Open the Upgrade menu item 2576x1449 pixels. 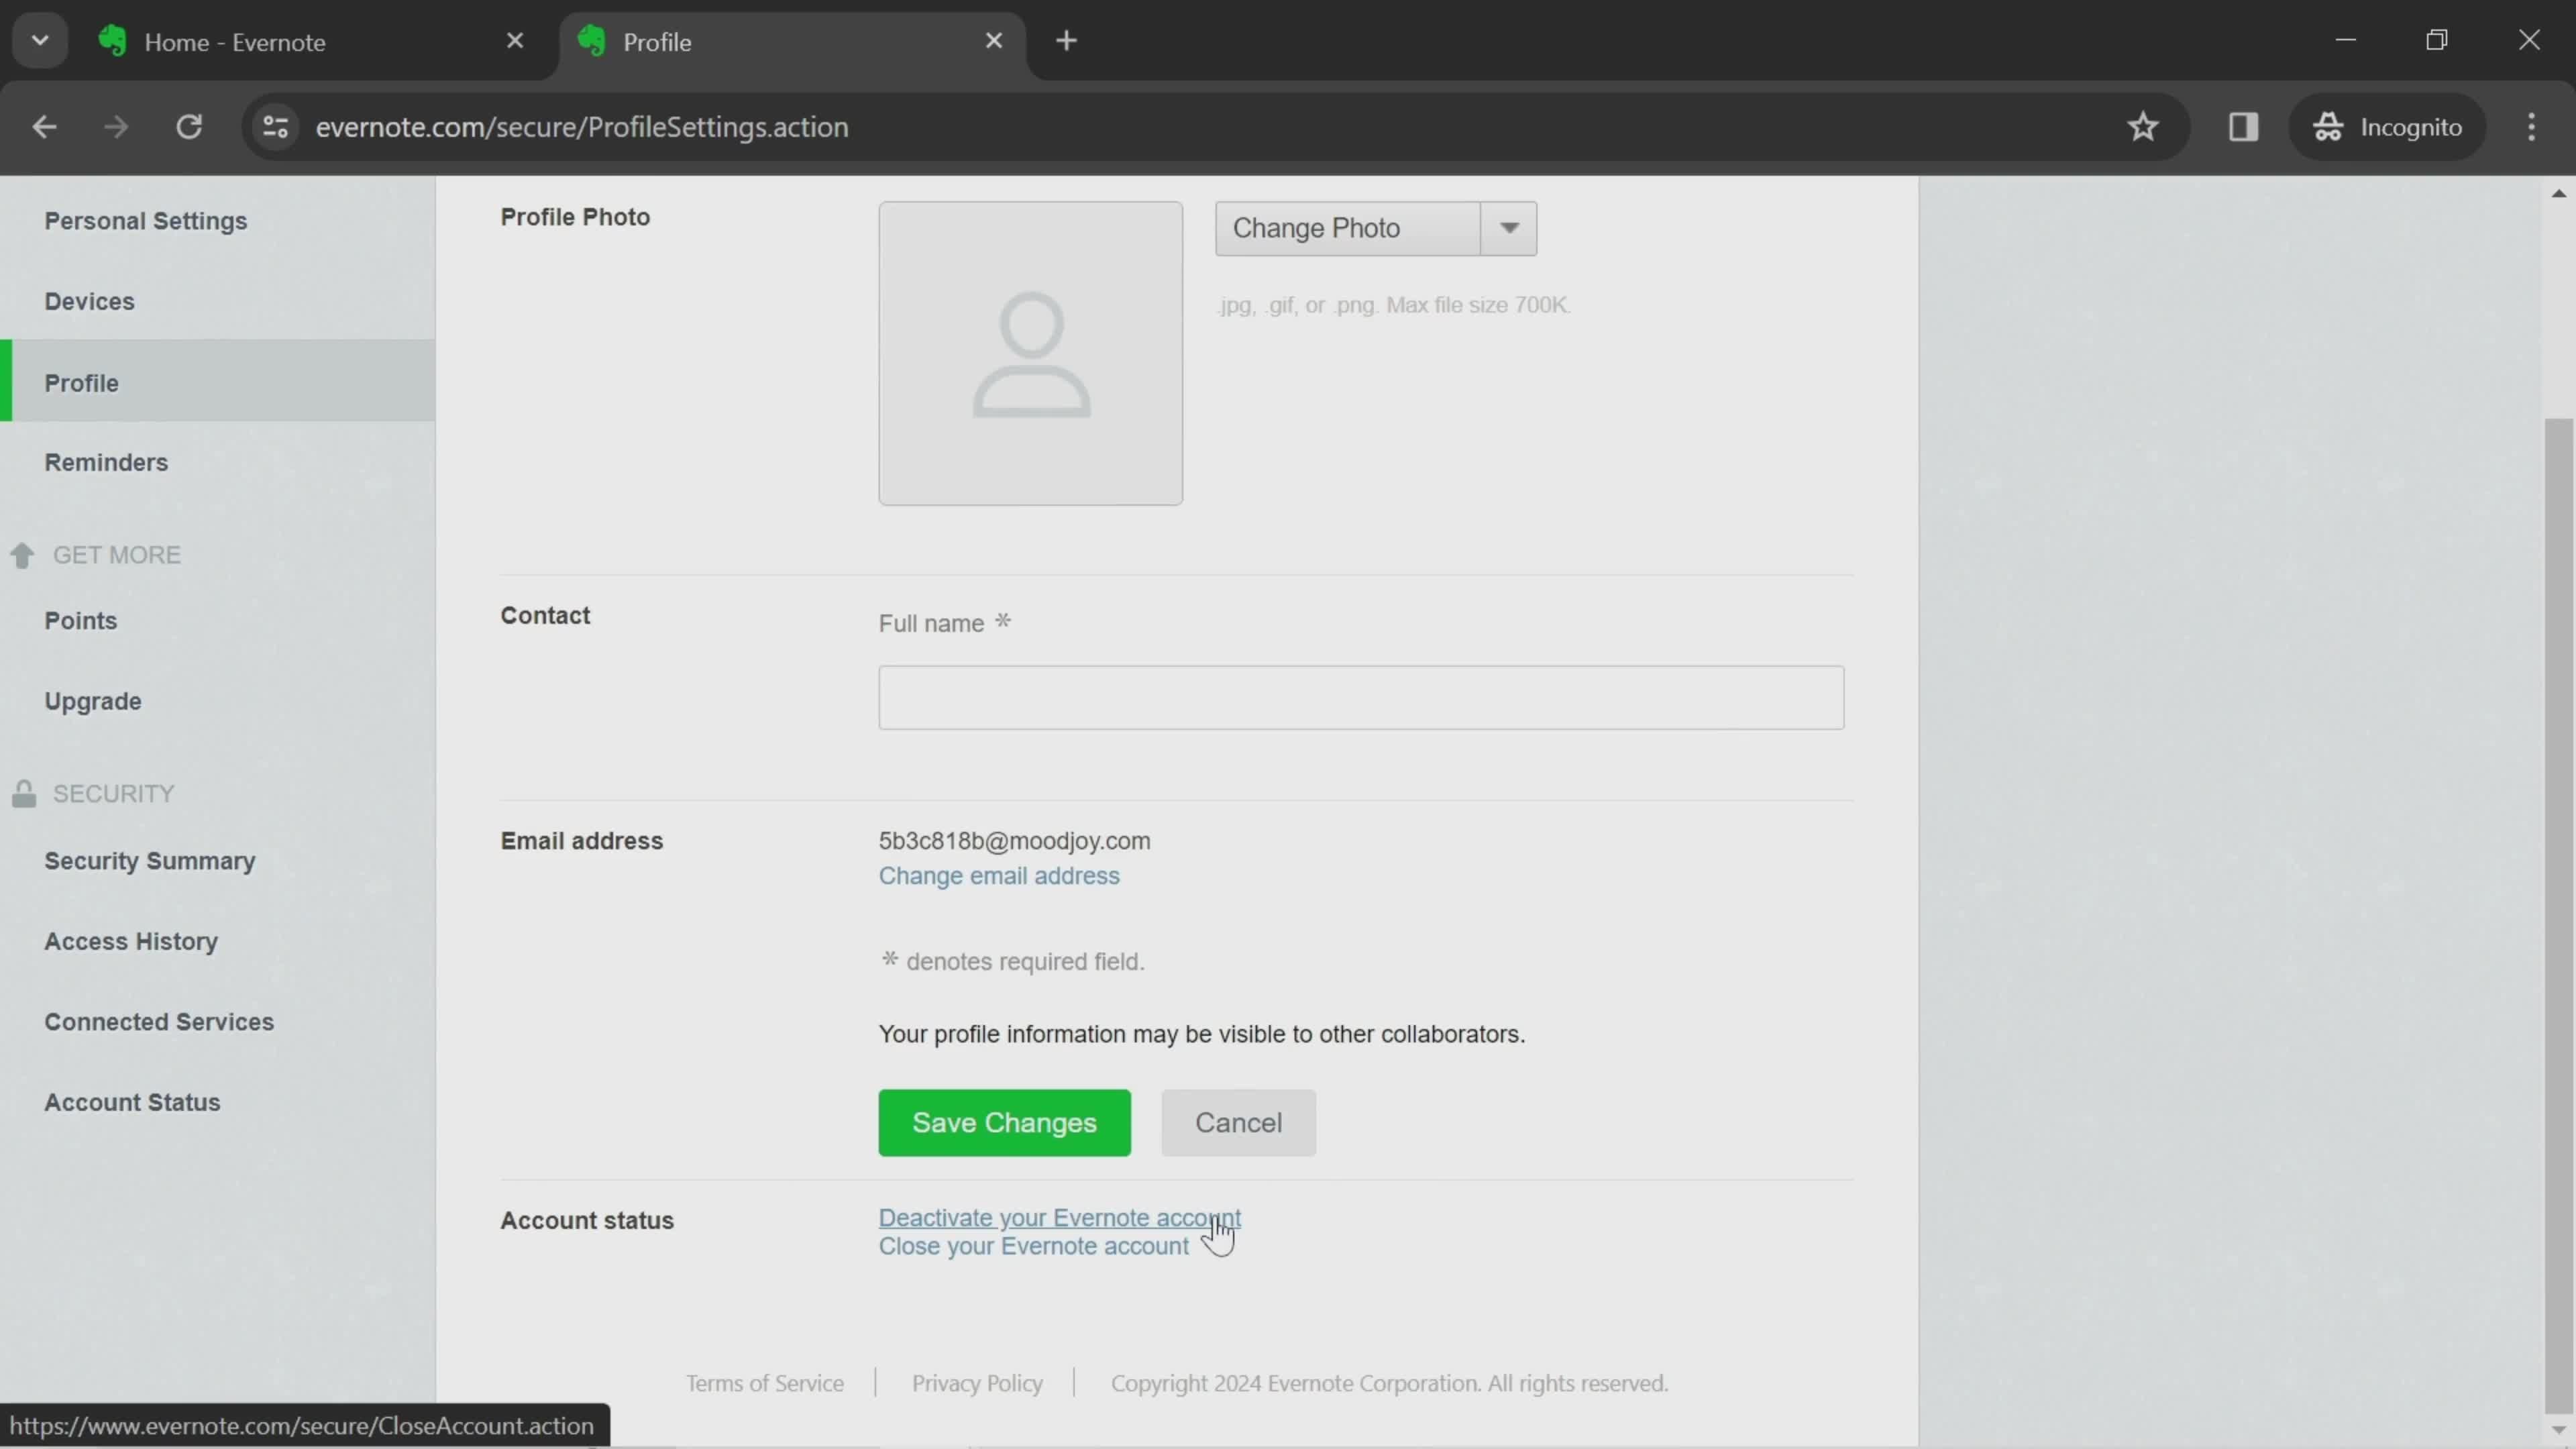(x=92, y=700)
